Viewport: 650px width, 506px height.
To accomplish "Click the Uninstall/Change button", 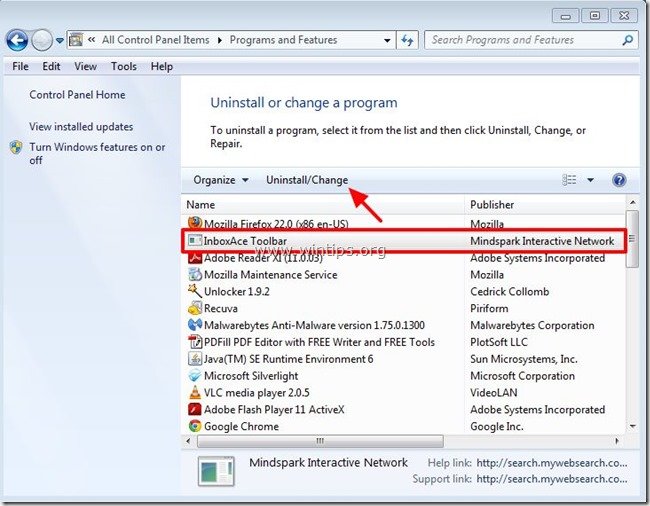I will point(307,180).
